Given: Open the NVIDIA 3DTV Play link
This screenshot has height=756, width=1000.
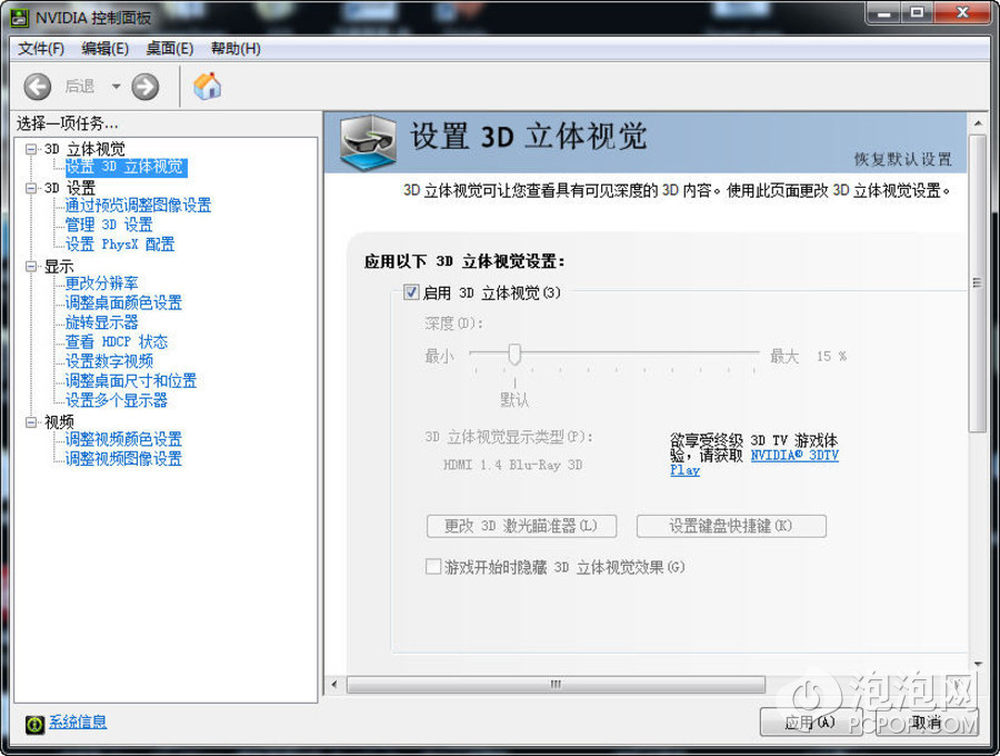Looking at the screenshot, I should pos(794,456).
